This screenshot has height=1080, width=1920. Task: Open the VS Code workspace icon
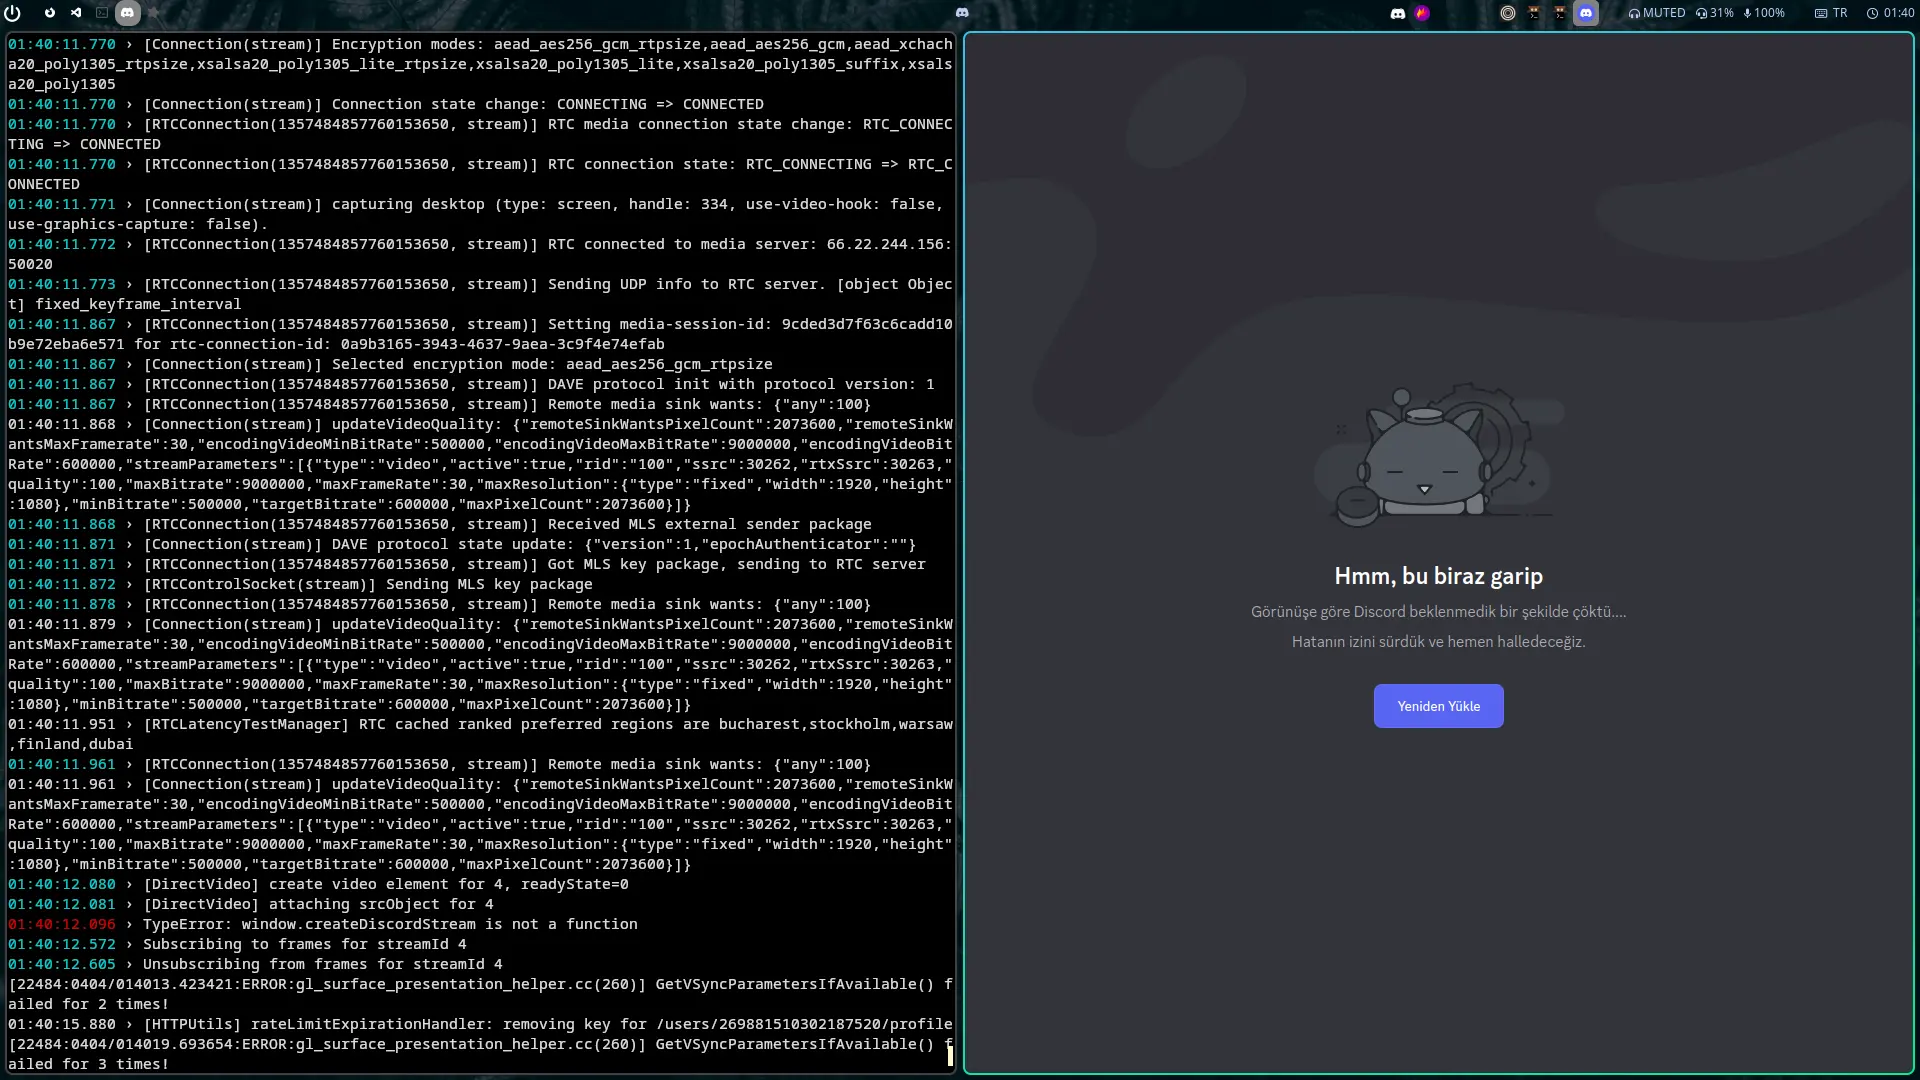(76, 13)
